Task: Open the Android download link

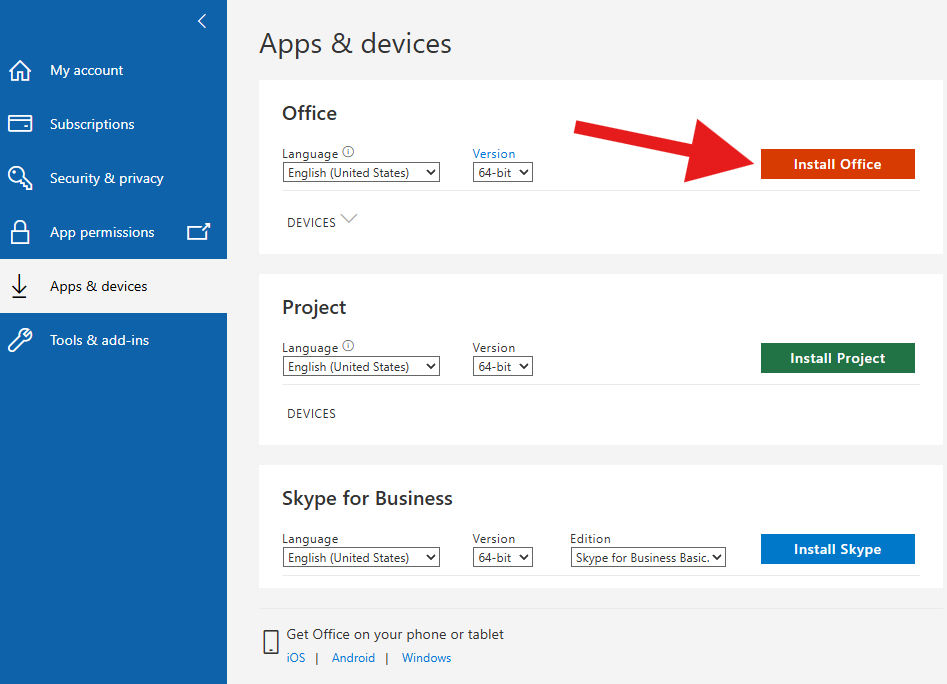Action: (353, 658)
